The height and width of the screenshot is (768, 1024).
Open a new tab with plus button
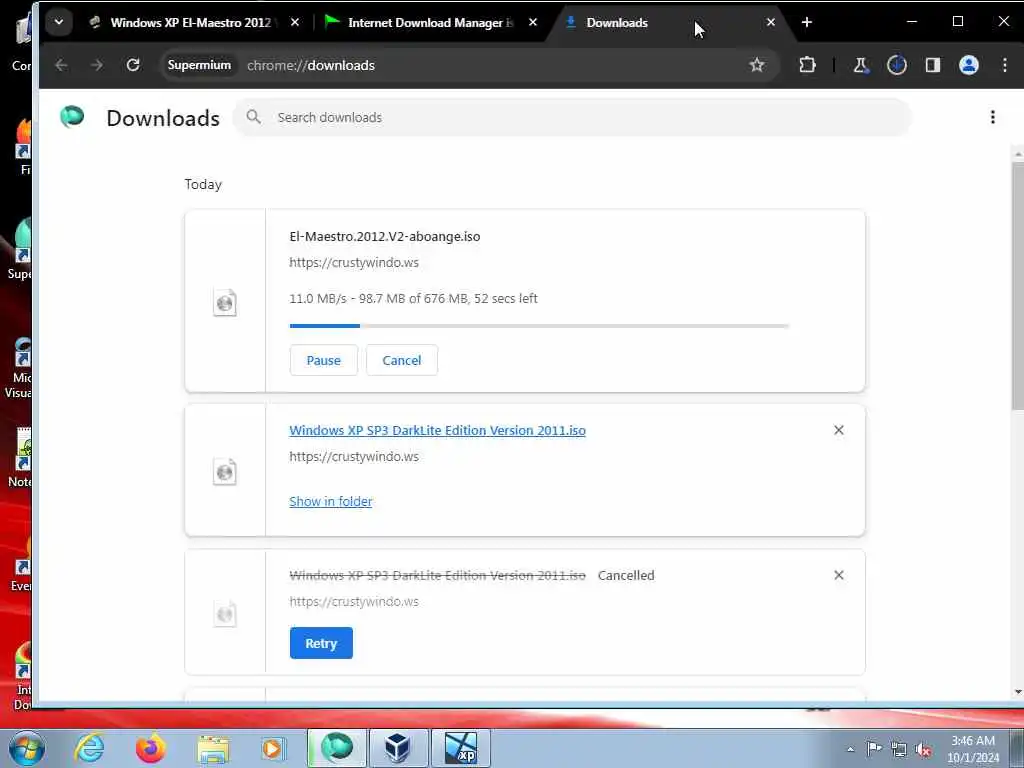[807, 22]
